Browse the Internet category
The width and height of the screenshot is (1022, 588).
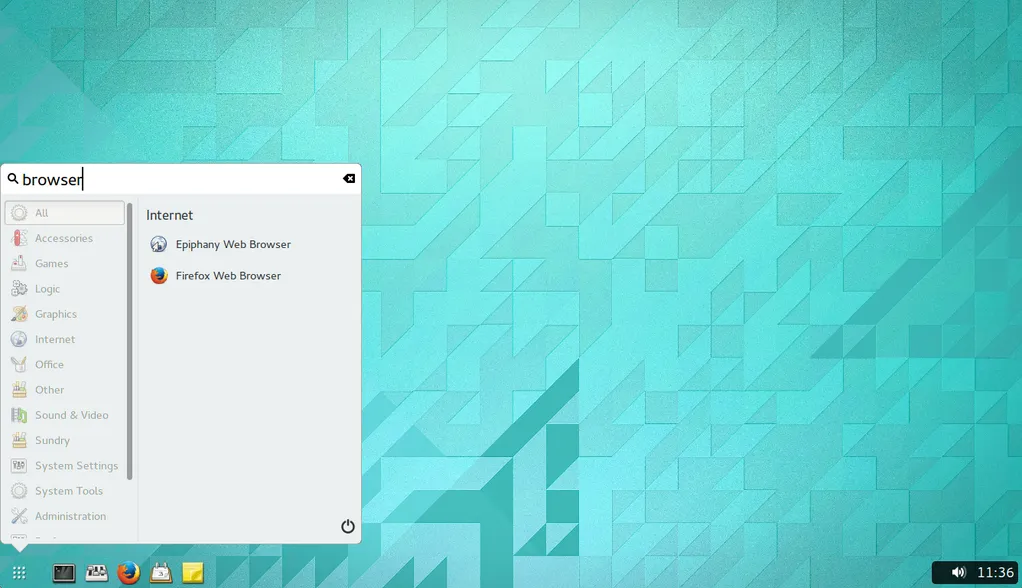55,339
